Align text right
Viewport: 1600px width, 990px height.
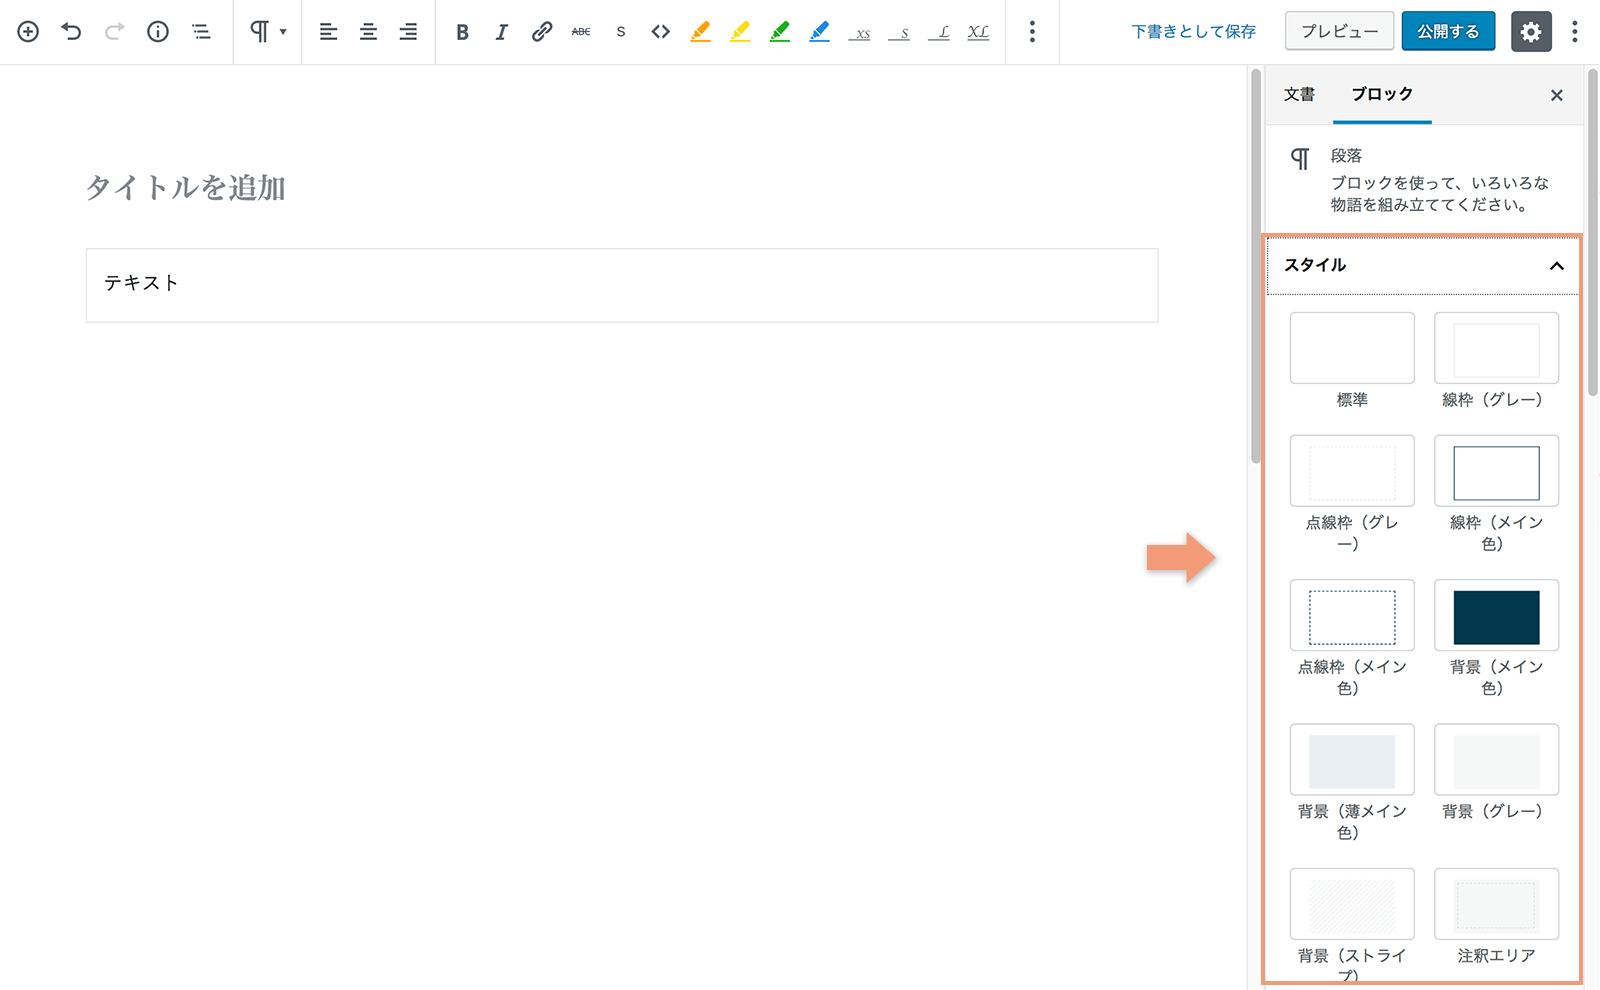pyautogui.click(x=408, y=32)
